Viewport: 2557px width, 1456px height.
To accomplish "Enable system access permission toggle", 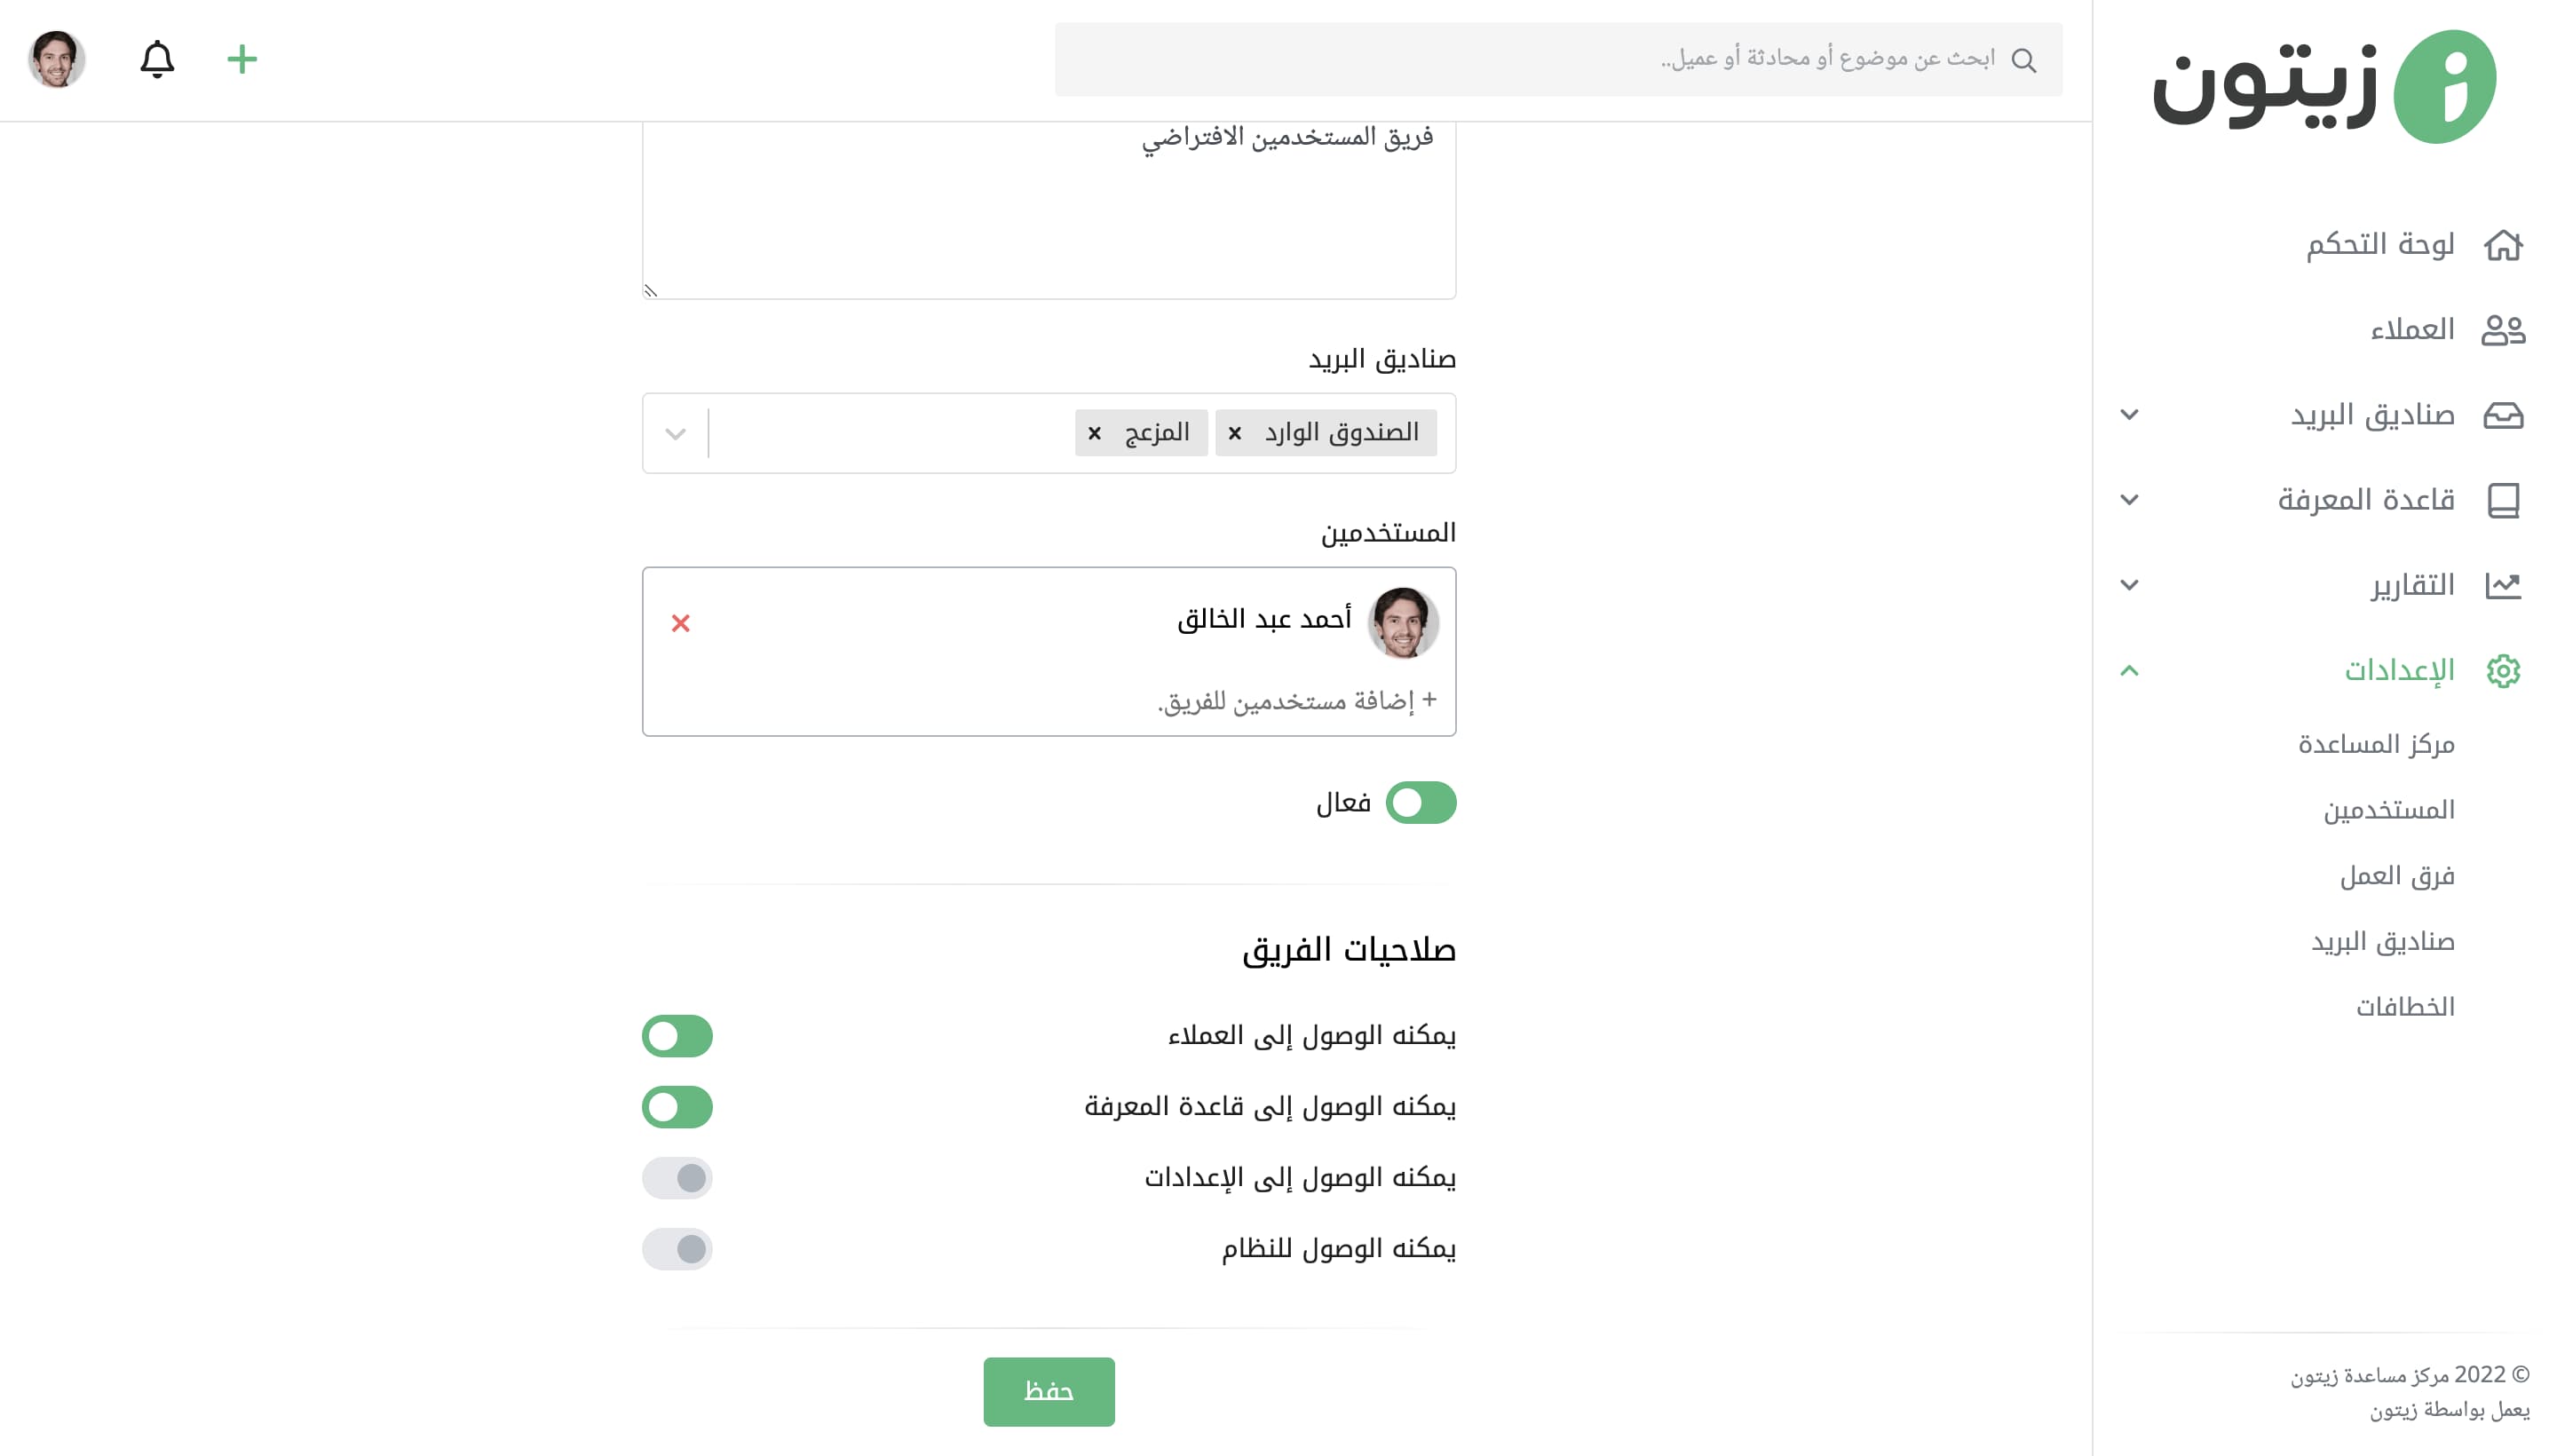I will coord(677,1249).
